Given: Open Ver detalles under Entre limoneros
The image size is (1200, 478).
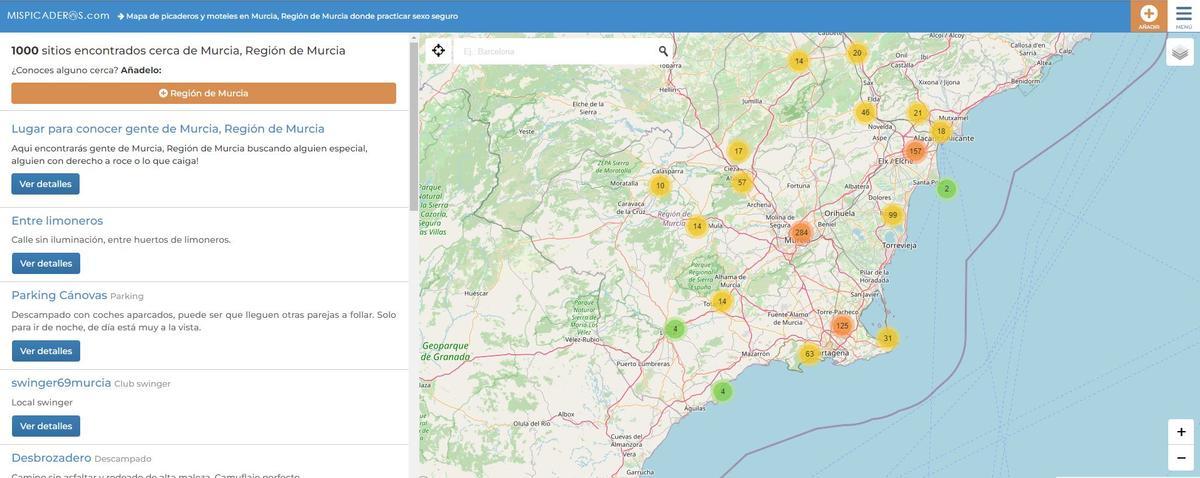Looking at the screenshot, I should [x=46, y=264].
